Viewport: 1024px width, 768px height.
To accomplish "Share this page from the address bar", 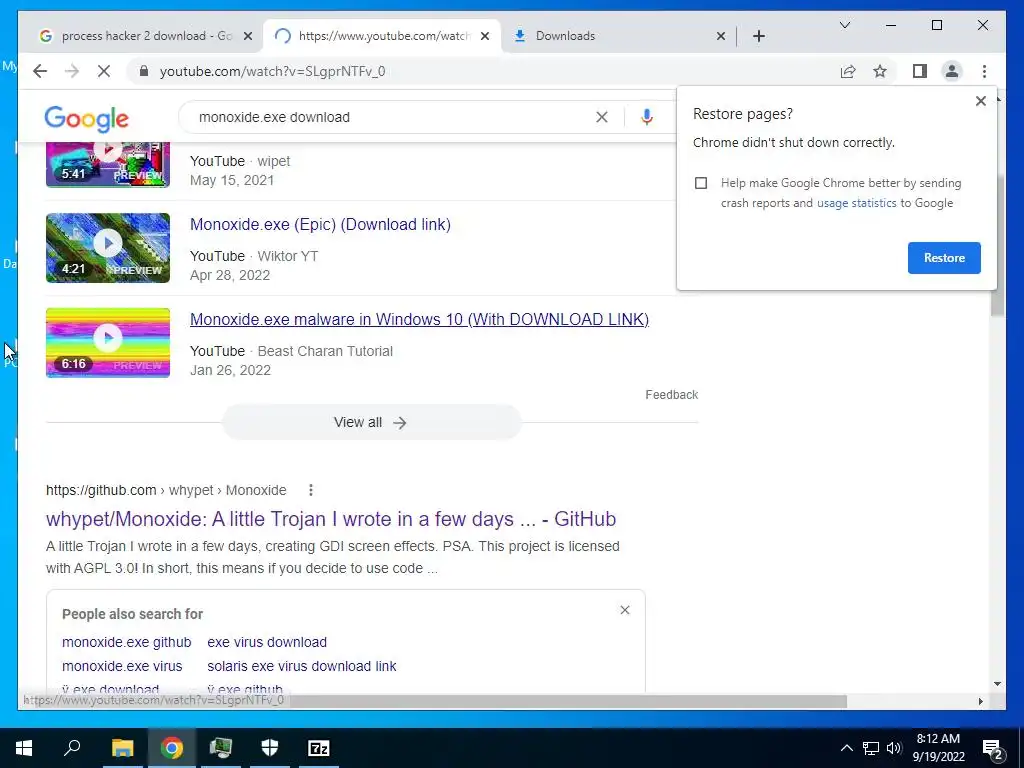I will click(x=848, y=71).
